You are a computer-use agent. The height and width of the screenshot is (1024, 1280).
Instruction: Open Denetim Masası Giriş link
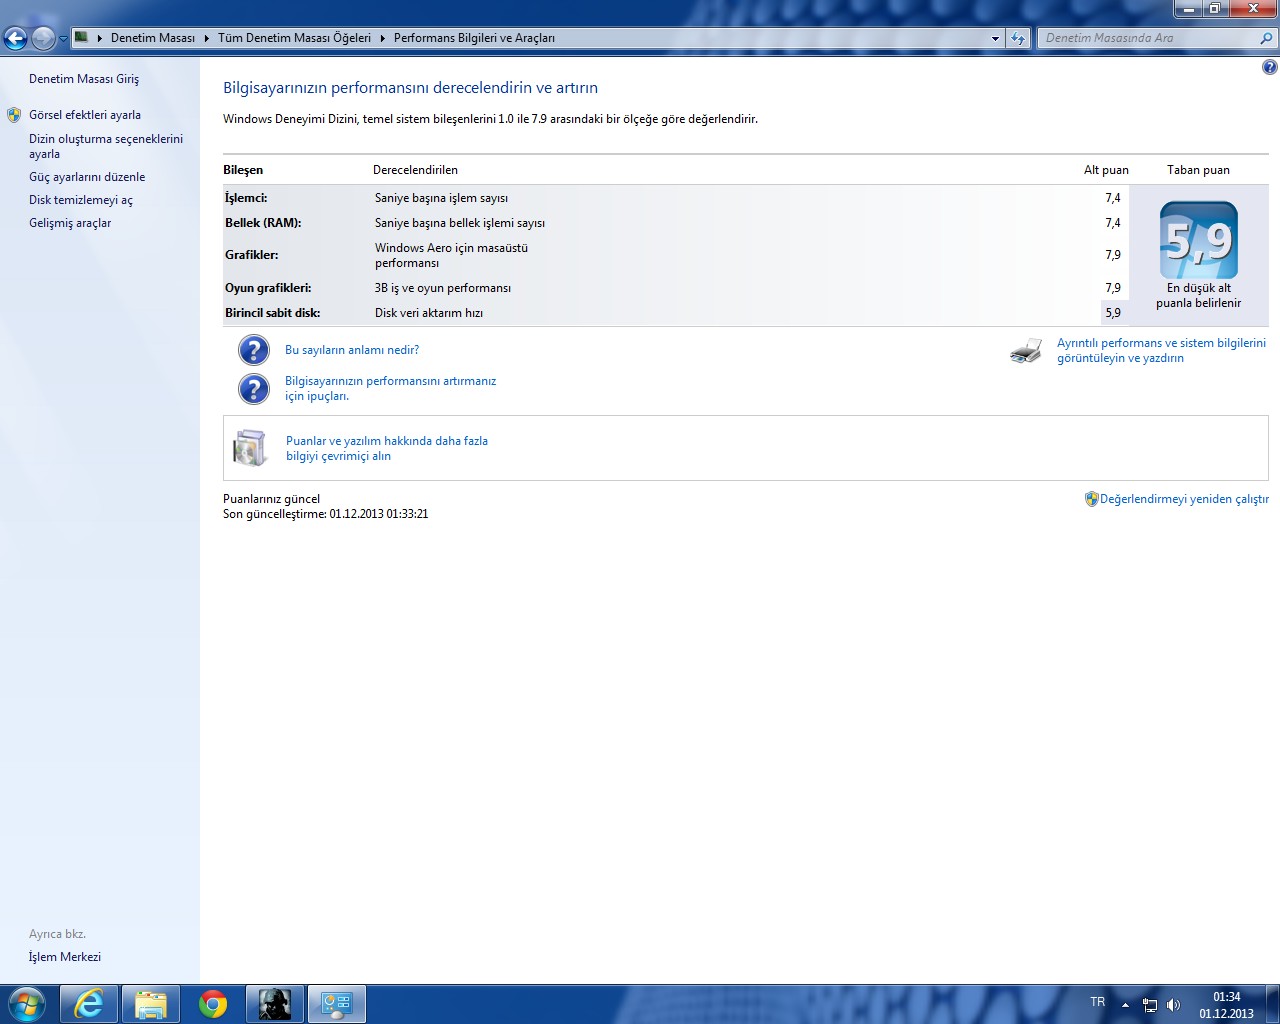tap(84, 79)
